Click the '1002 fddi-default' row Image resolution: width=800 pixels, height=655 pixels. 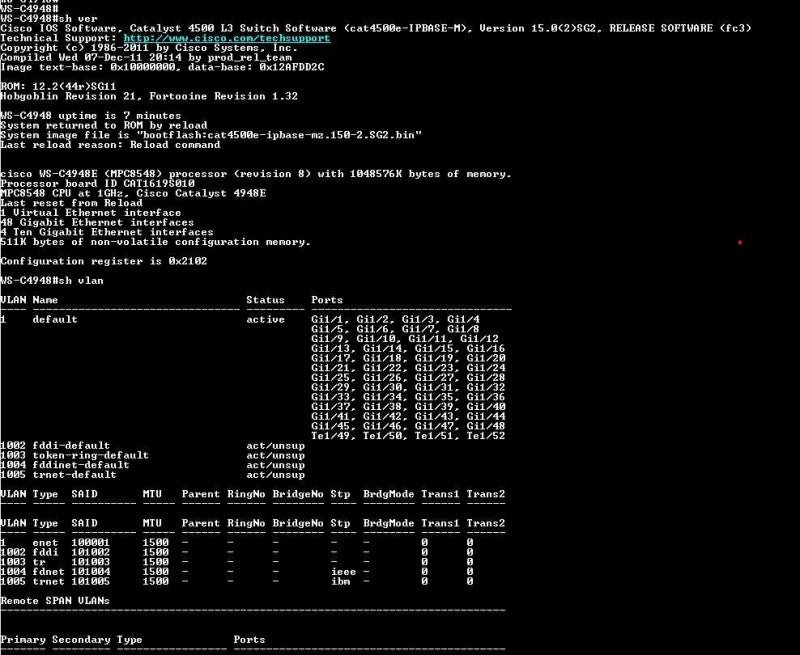(x=153, y=445)
